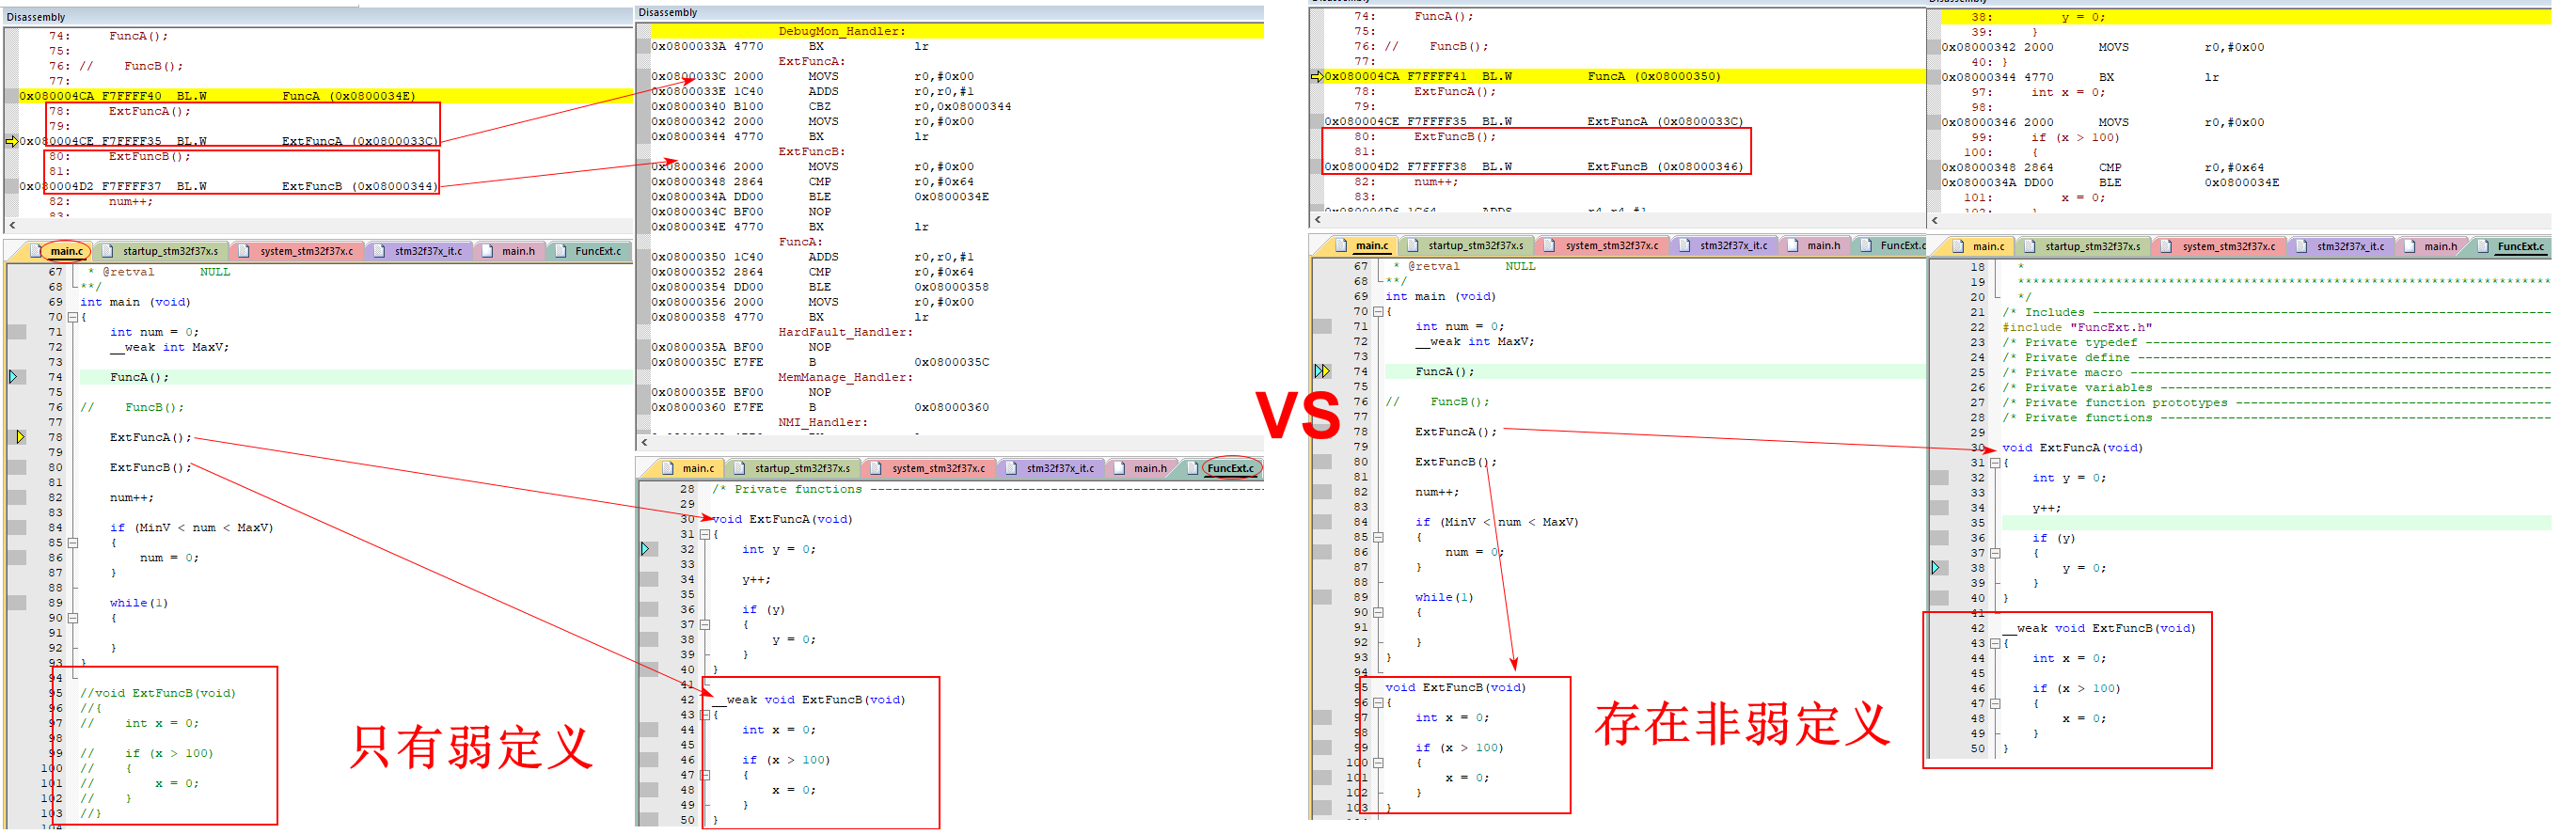Click the blue triangle marker on line 74, leftmost main.c

(13, 377)
